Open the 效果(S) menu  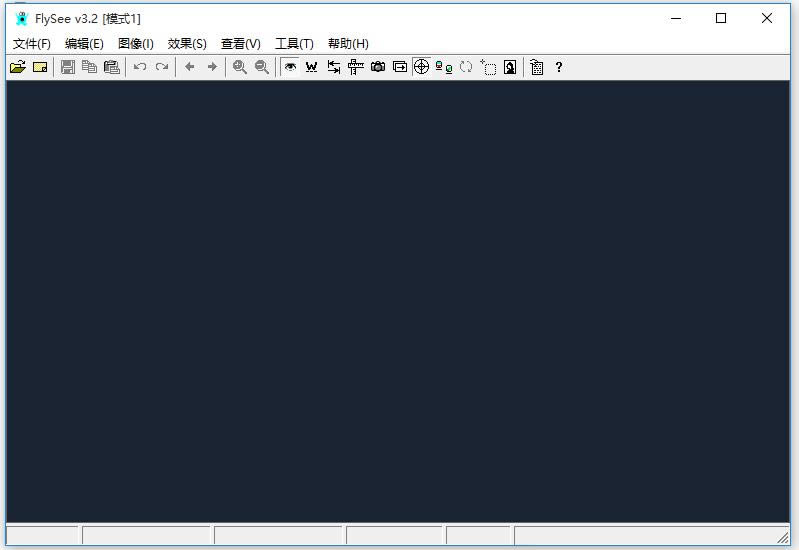(187, 44)
